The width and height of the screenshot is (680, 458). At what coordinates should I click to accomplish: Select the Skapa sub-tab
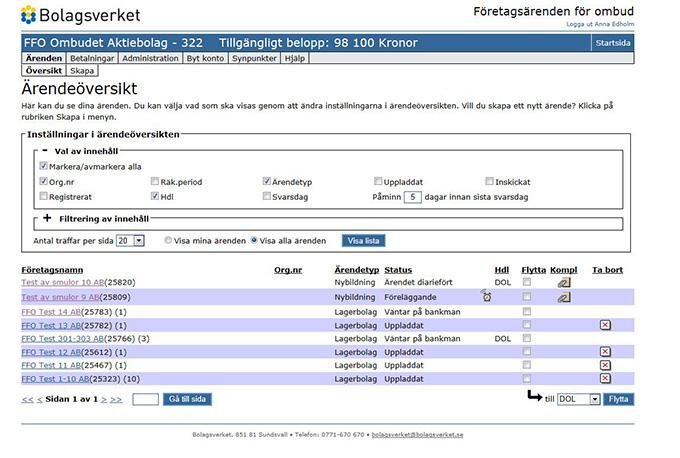[x=82, y=71]
